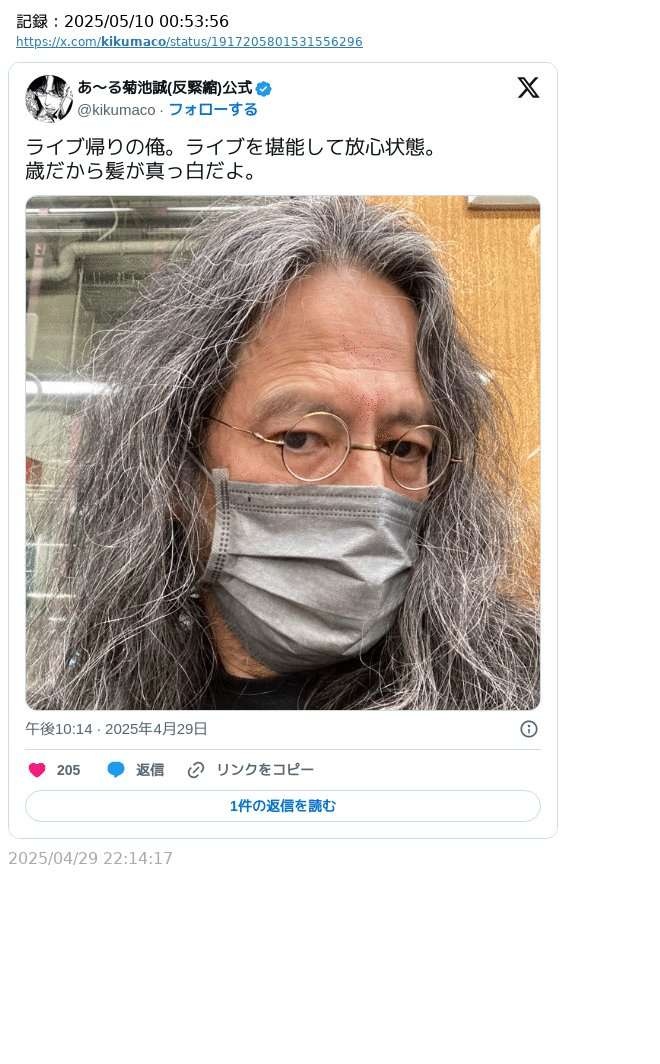Click the gray 2025/04/29 22:14:17 timestamp
The image size is (660, 1064).
tap(90, 858)
